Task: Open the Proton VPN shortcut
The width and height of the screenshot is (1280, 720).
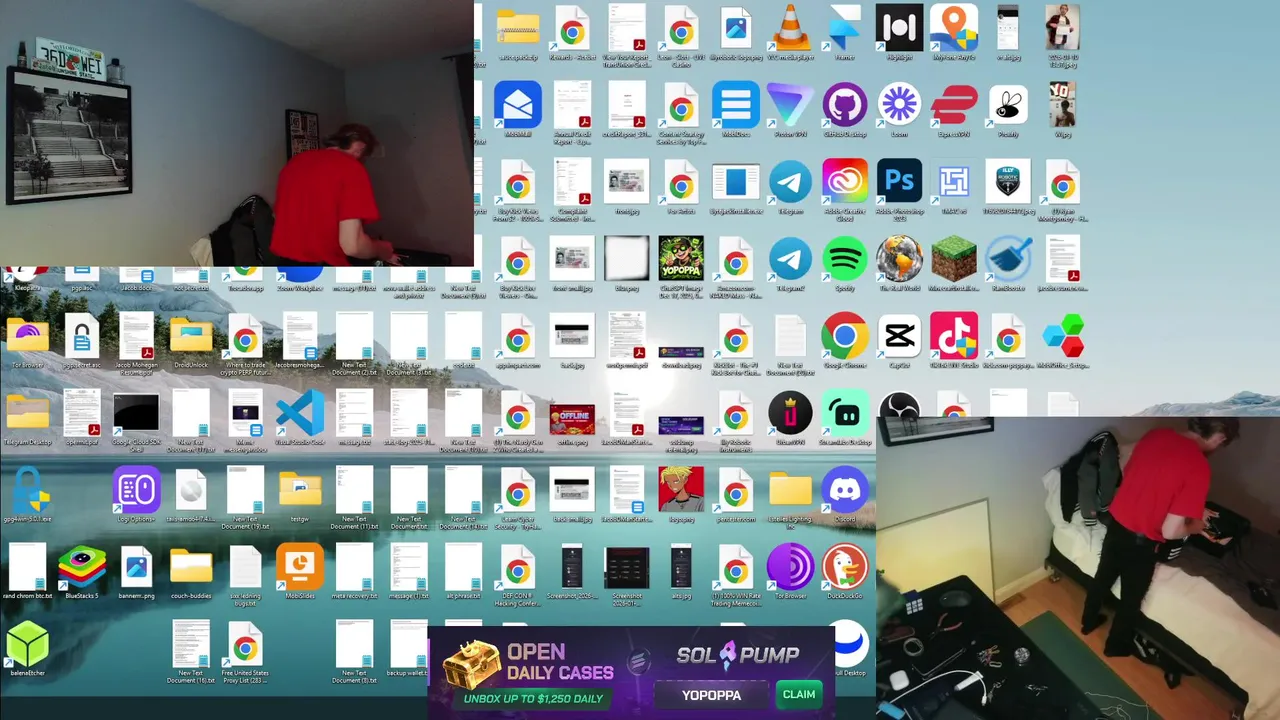Action: click(790, 105)
